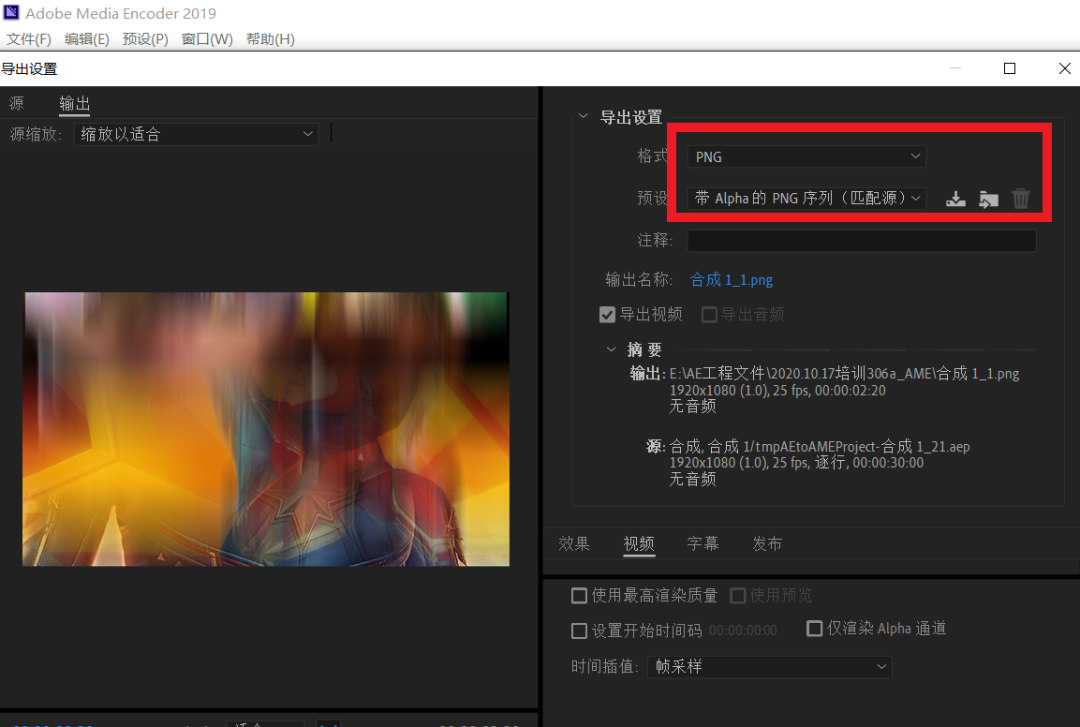
Task: Open the 文件(F) menu
Action: point(29,39)
